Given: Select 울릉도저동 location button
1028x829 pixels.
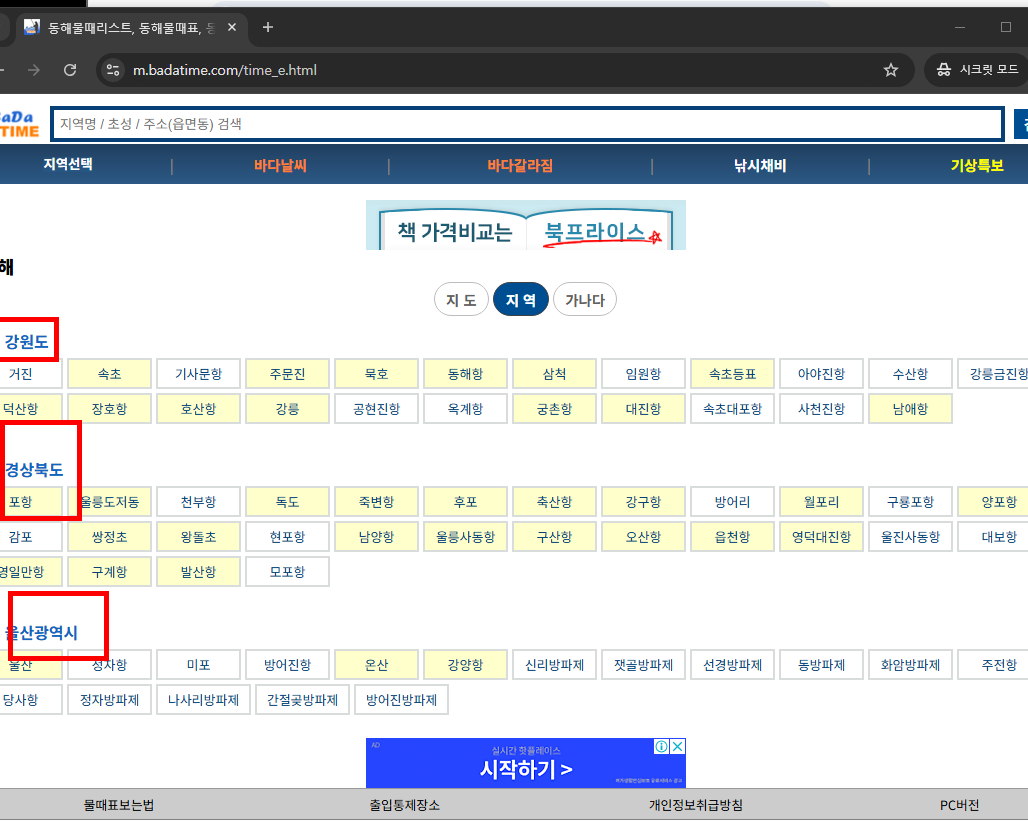Looking at the screenshot, I should click(109, 502).
